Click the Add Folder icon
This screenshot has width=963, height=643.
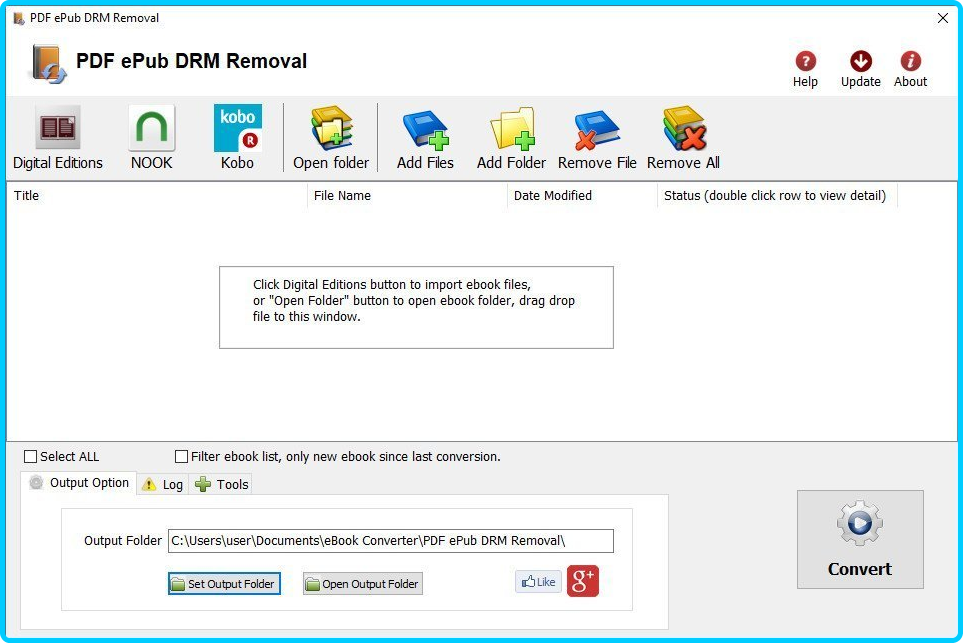tap(512, 129)
